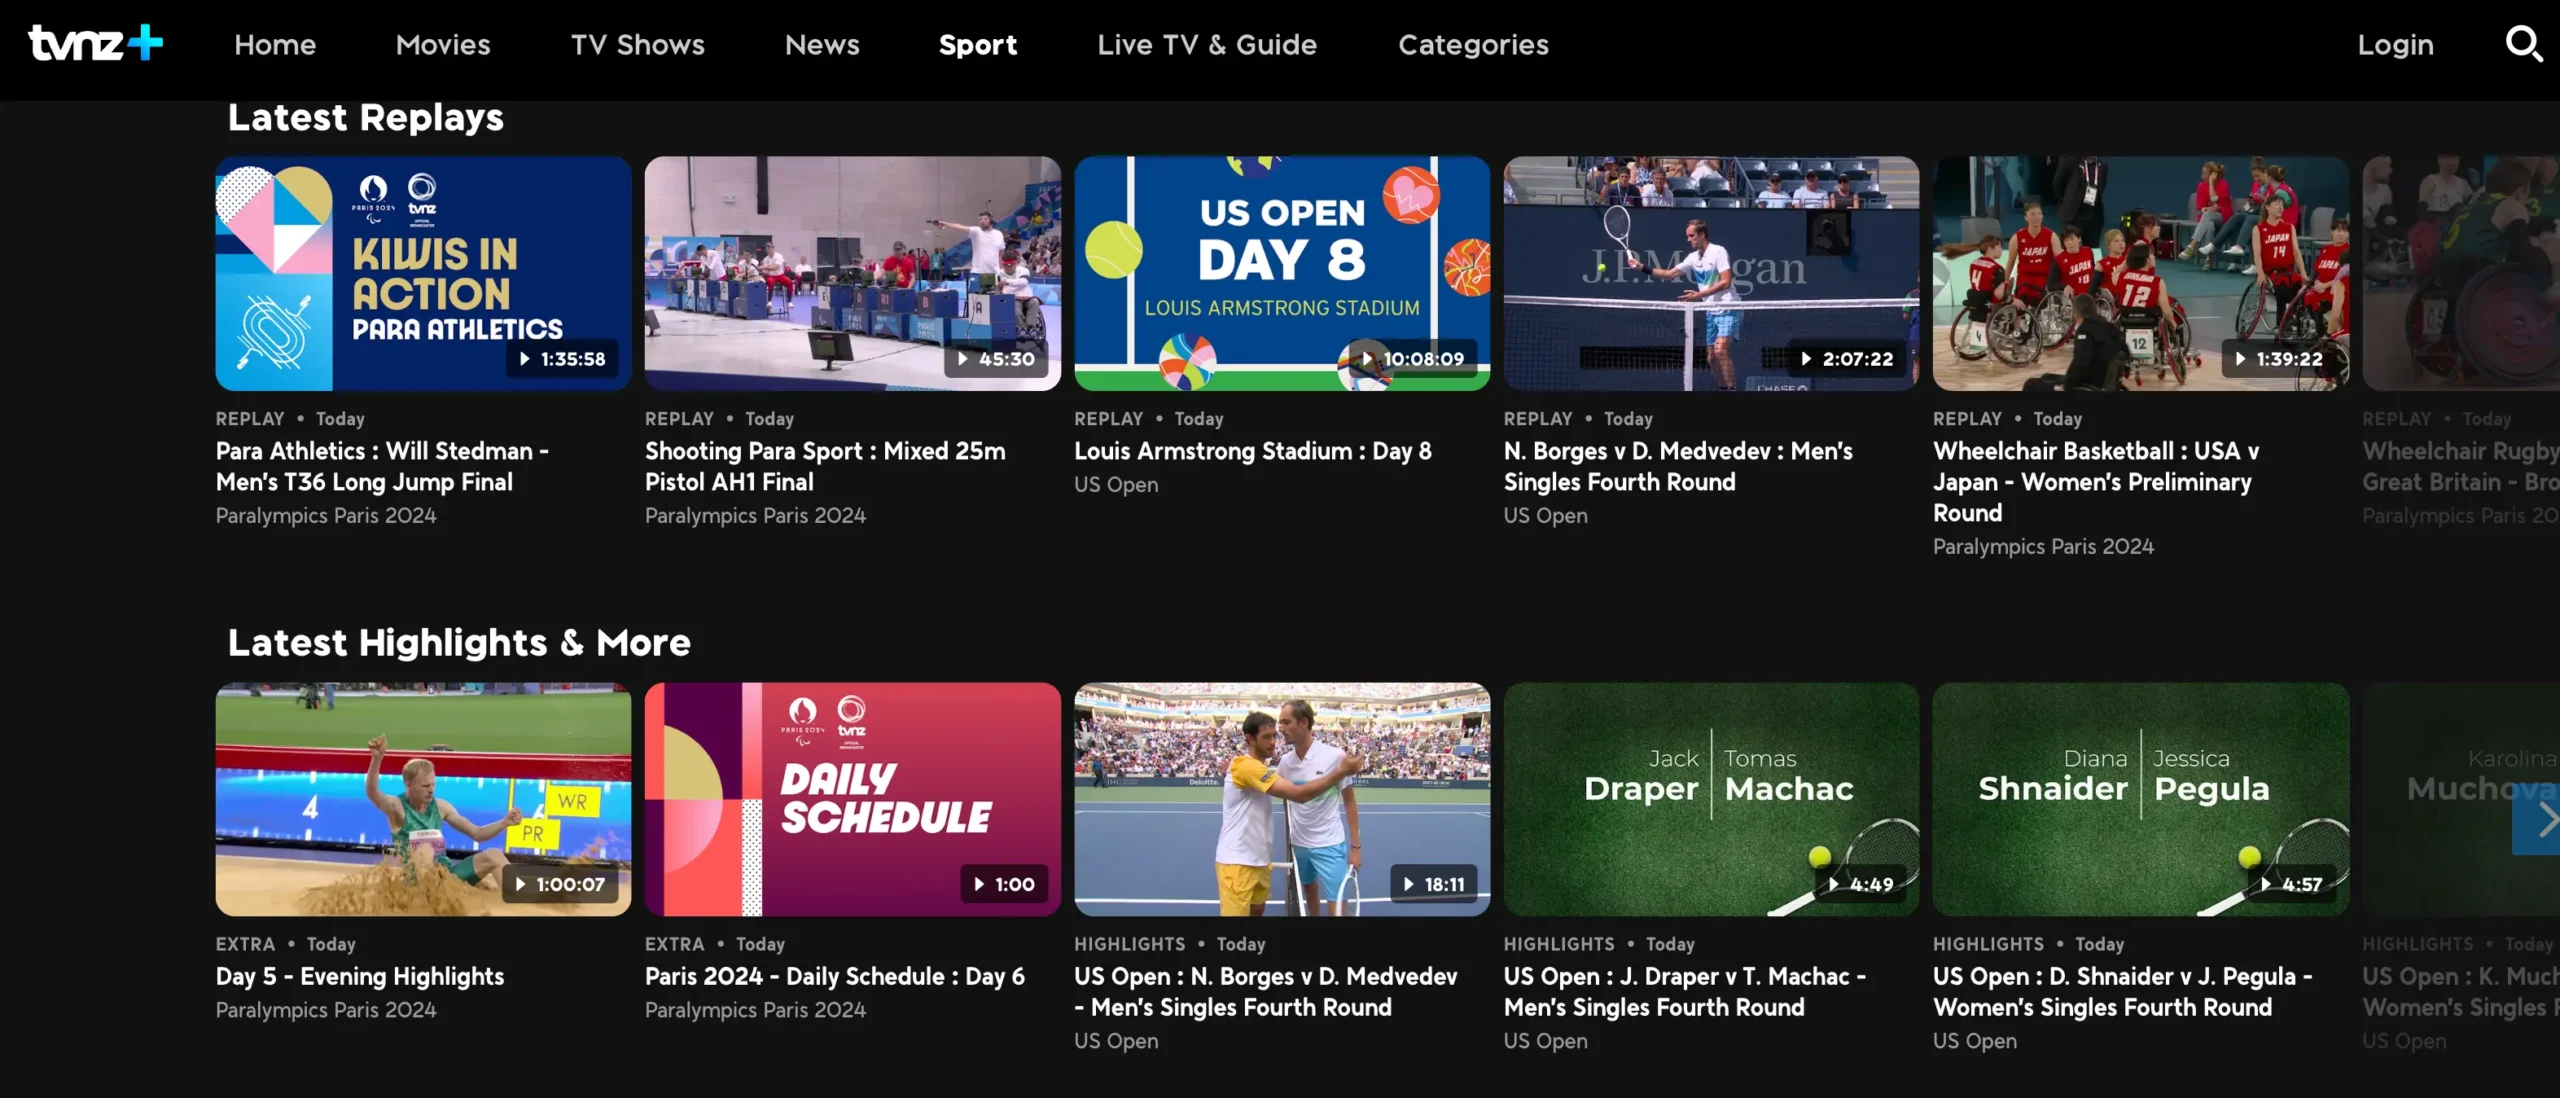Open Kiwis in Action Para Athletics thumbnail

point(423,273)
